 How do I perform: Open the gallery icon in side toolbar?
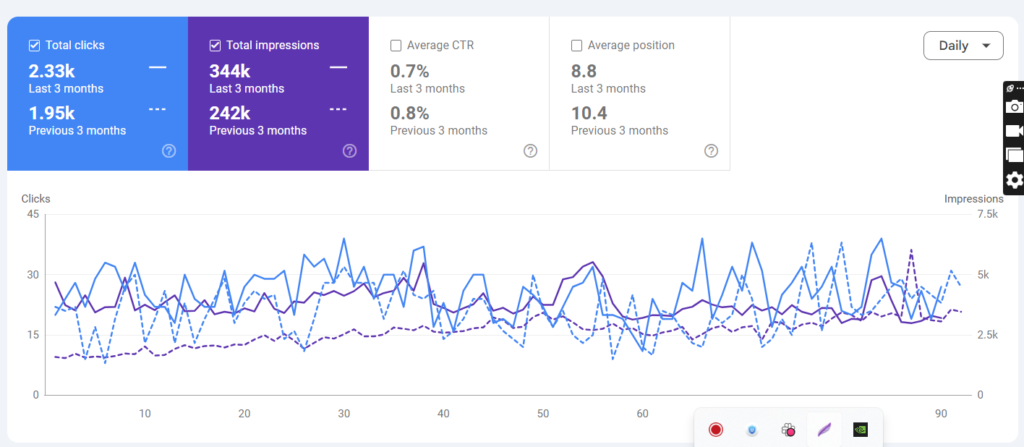pyautogui.click(x=1013, y=155)
